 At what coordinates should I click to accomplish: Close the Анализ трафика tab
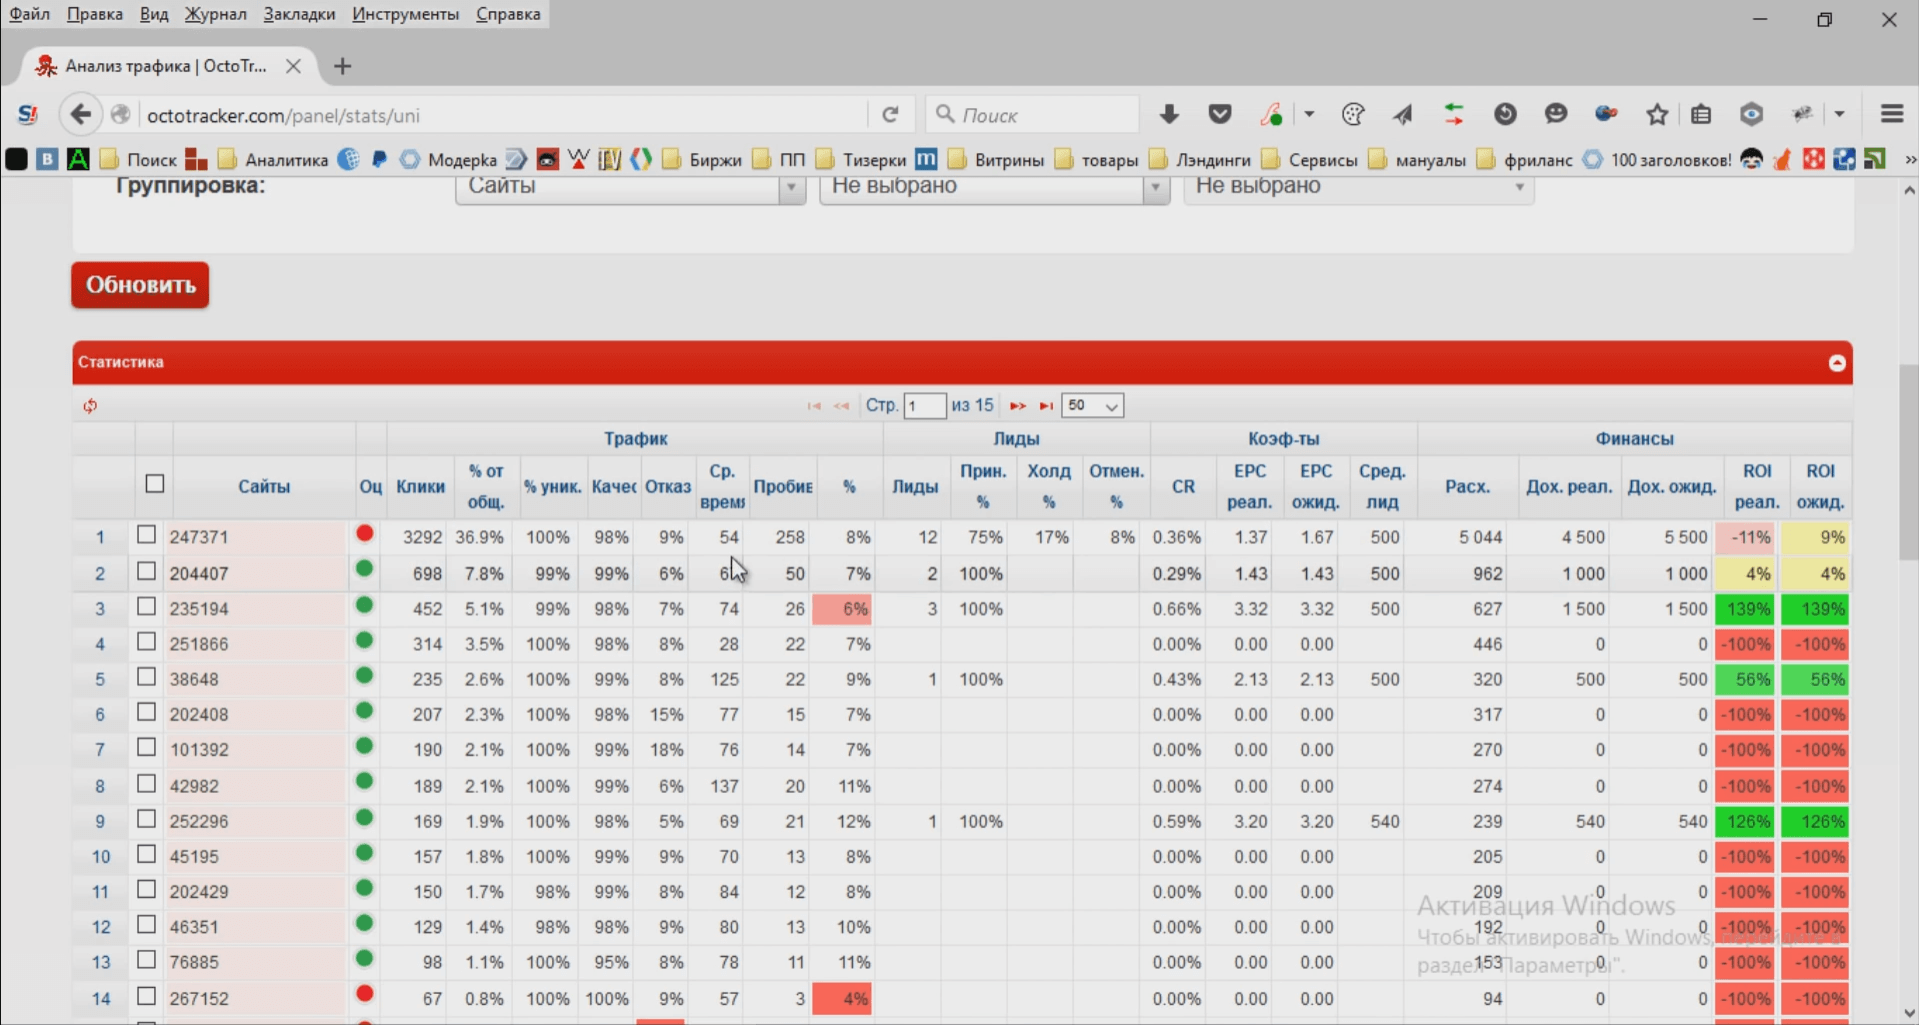click(x=293, y=66)
